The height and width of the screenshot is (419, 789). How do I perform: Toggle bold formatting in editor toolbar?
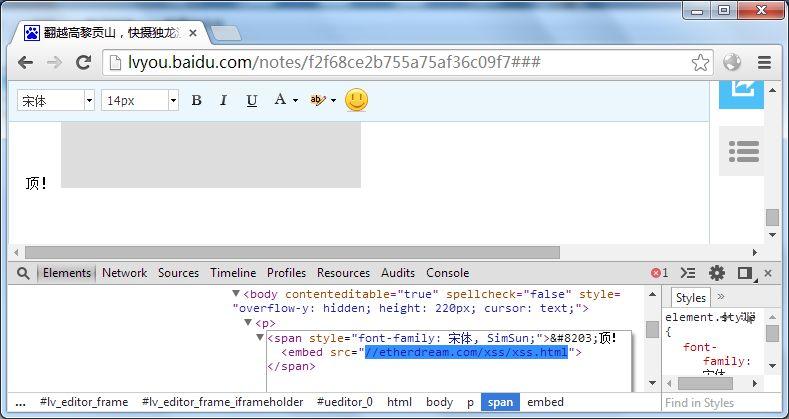[196, 101]
